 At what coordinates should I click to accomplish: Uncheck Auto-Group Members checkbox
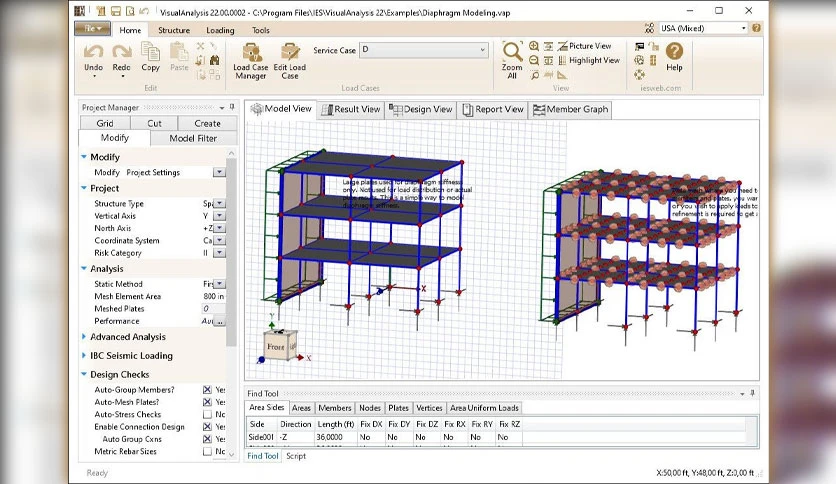[x=207, y=390]
